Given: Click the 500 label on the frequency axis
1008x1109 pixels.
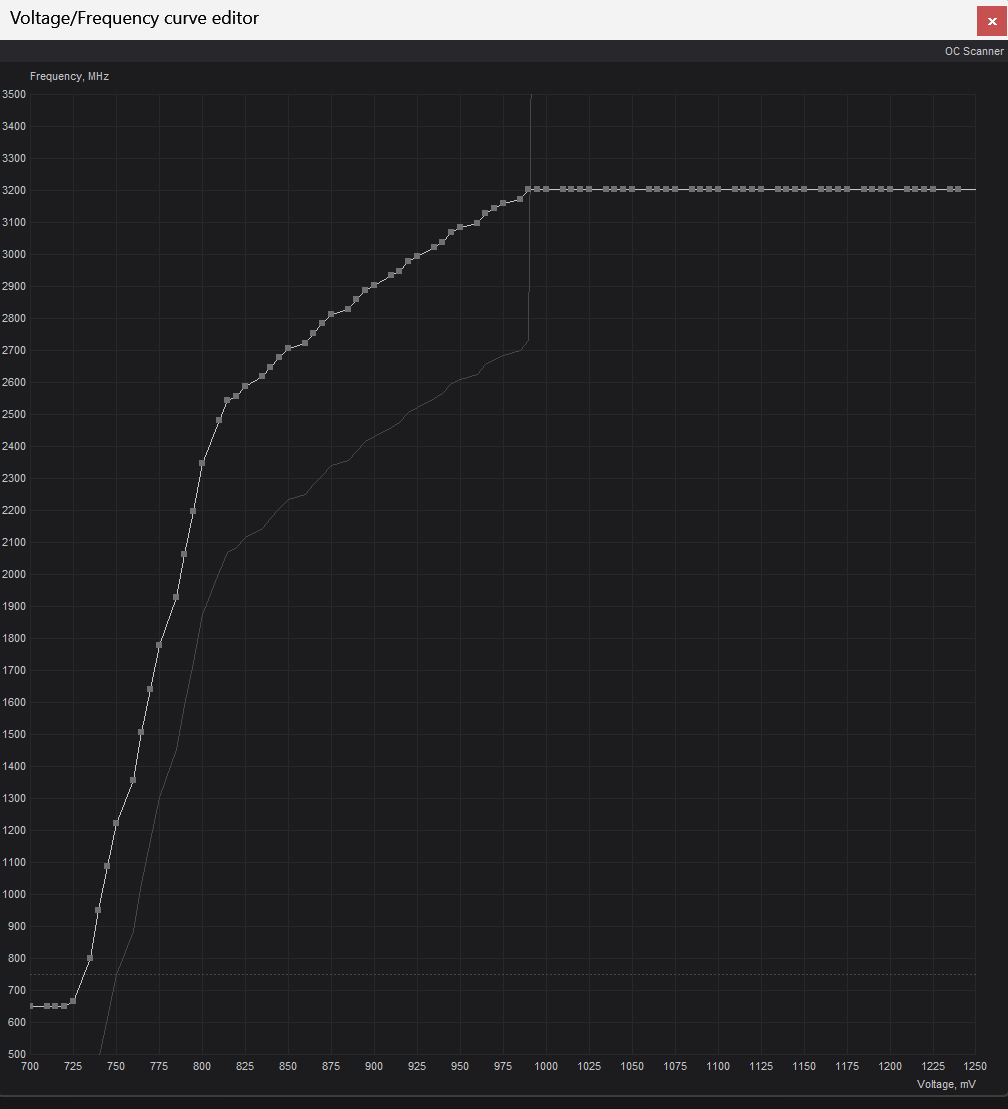Looking at the screenshot, I should pyautogui.click(x=16, y=1054).
